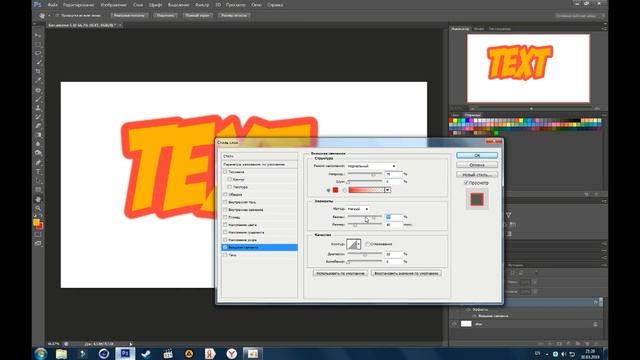Click the Непрозрачность slider in dialog
Screen dimensions: 640x360
364,174
